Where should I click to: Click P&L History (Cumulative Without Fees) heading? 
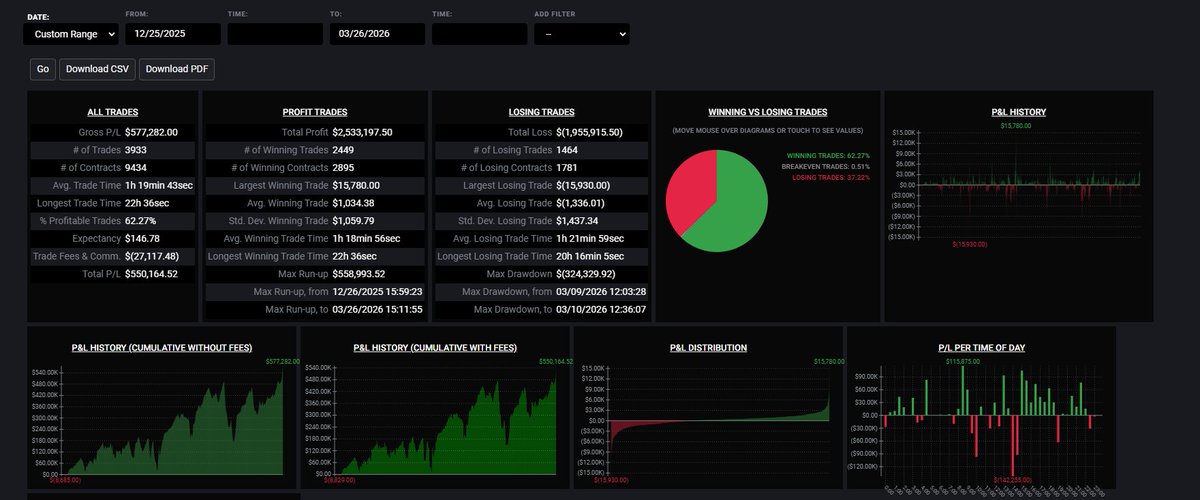pyautogui.click(x=162, y=348)
